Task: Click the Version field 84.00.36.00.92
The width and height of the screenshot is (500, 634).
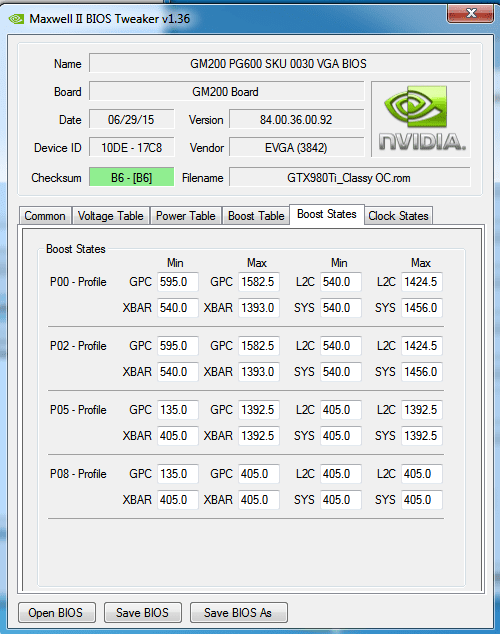Action: click(296, 120)
